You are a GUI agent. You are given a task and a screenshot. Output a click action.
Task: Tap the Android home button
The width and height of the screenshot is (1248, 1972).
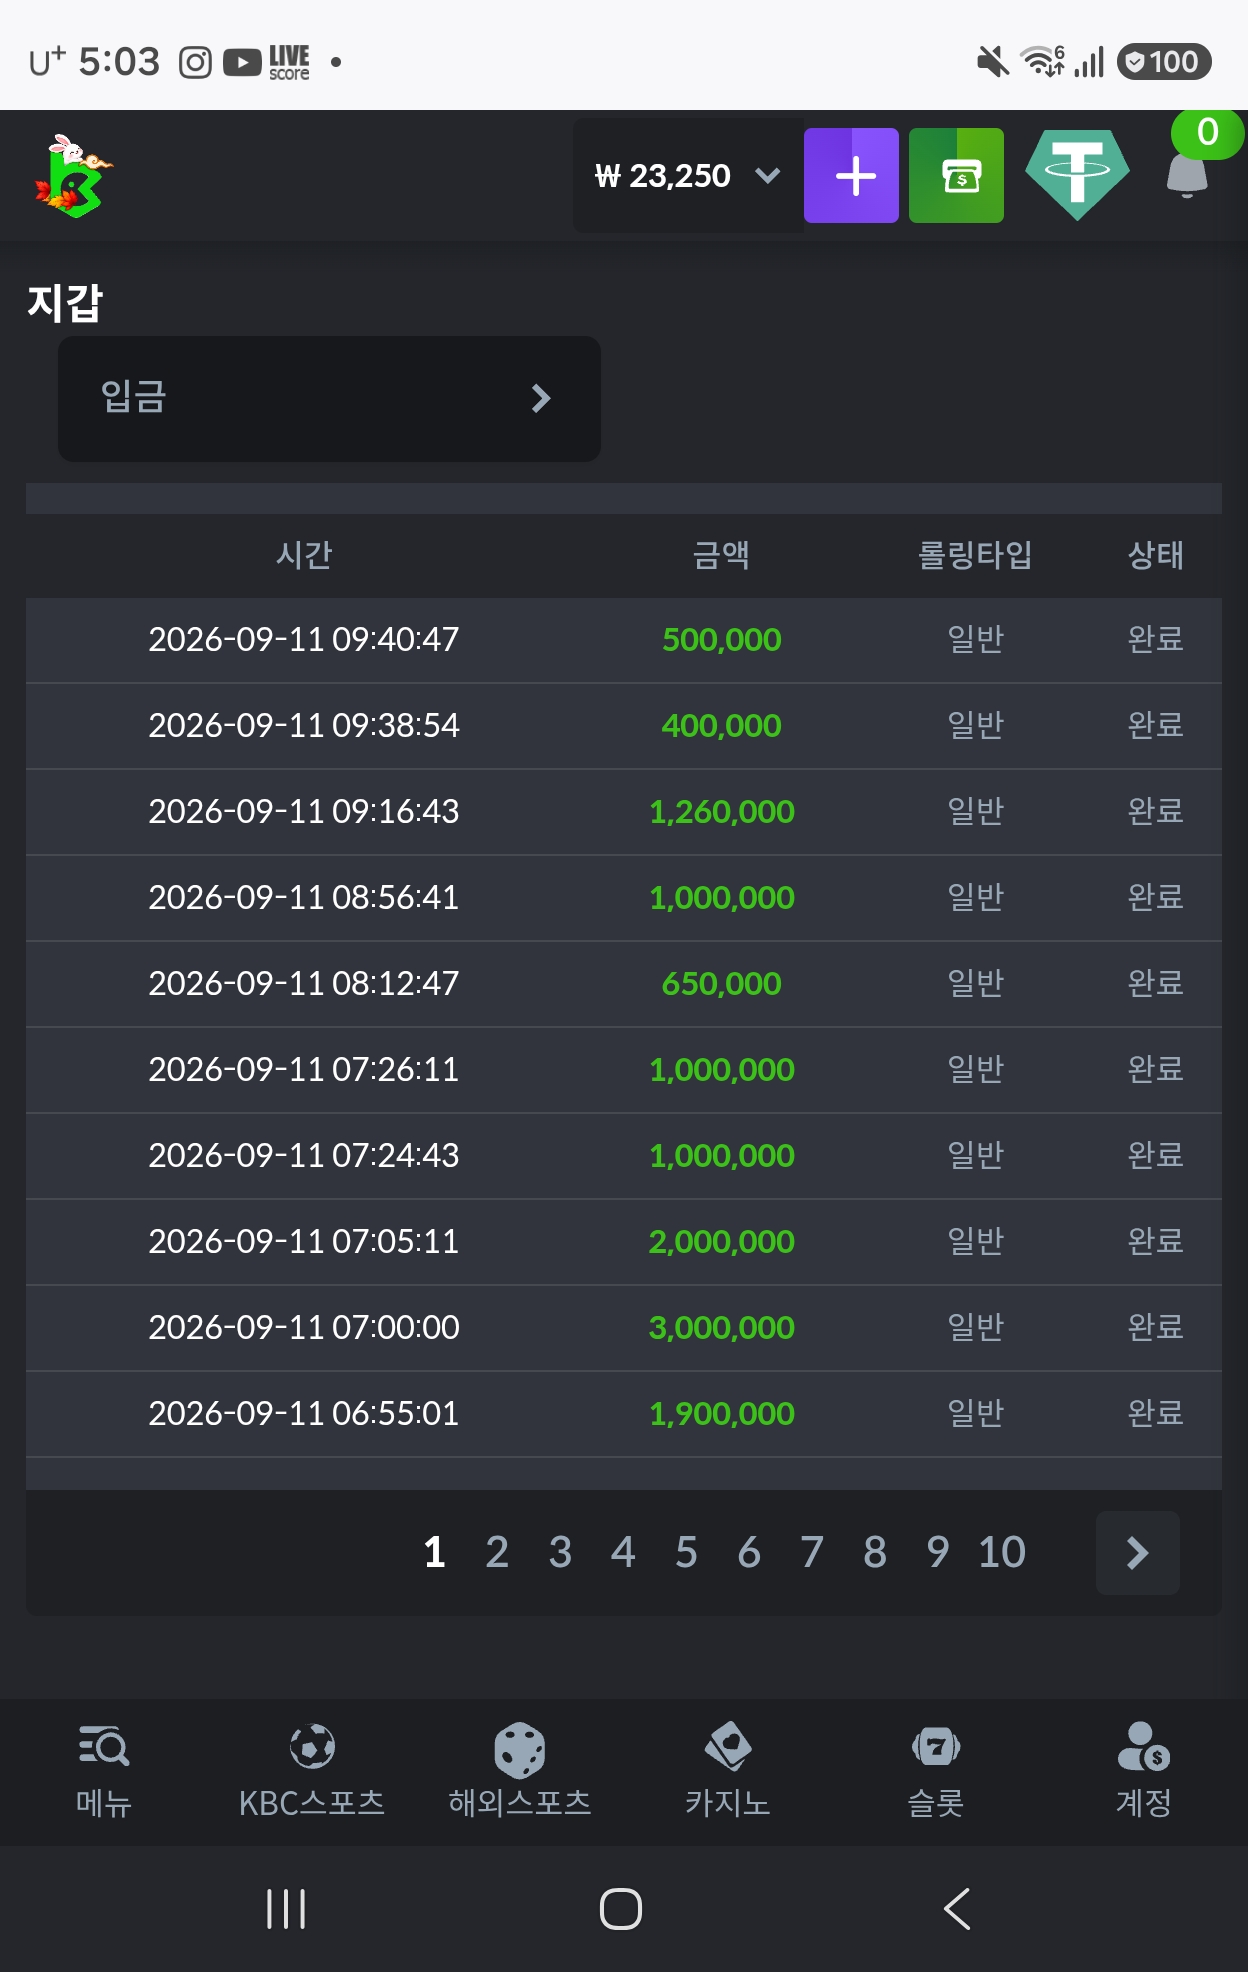(621, 1909)
